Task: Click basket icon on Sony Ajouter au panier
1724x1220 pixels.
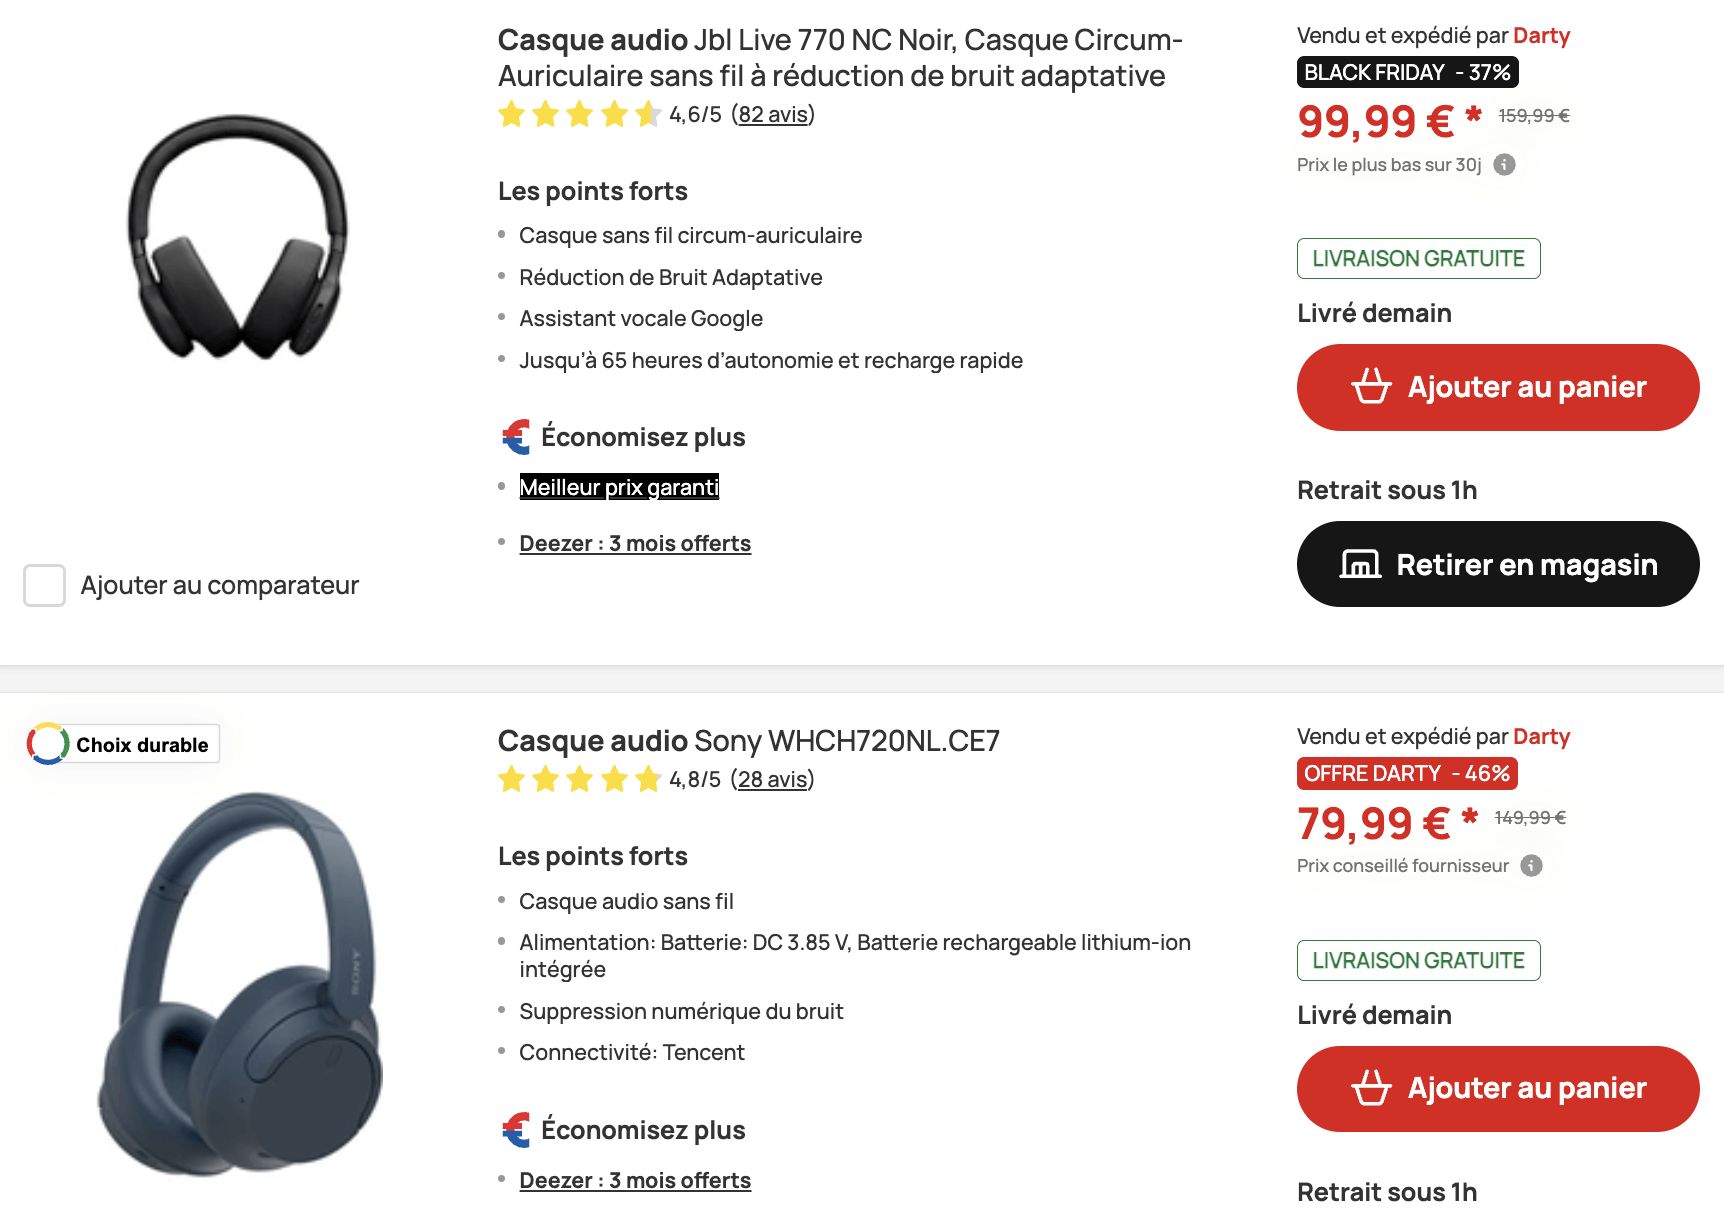Action: click(x=1374, y=1089)
